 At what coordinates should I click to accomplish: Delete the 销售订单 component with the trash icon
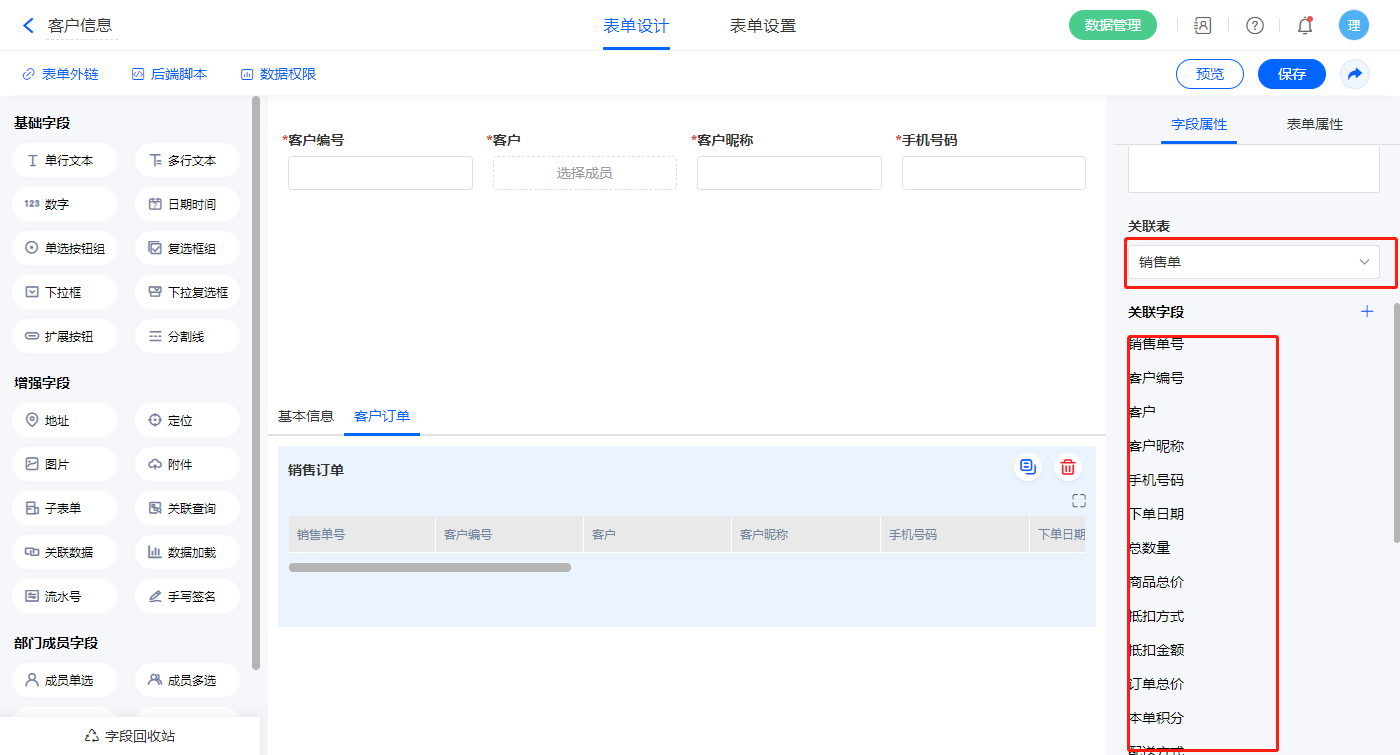(x=1068, y=467)
